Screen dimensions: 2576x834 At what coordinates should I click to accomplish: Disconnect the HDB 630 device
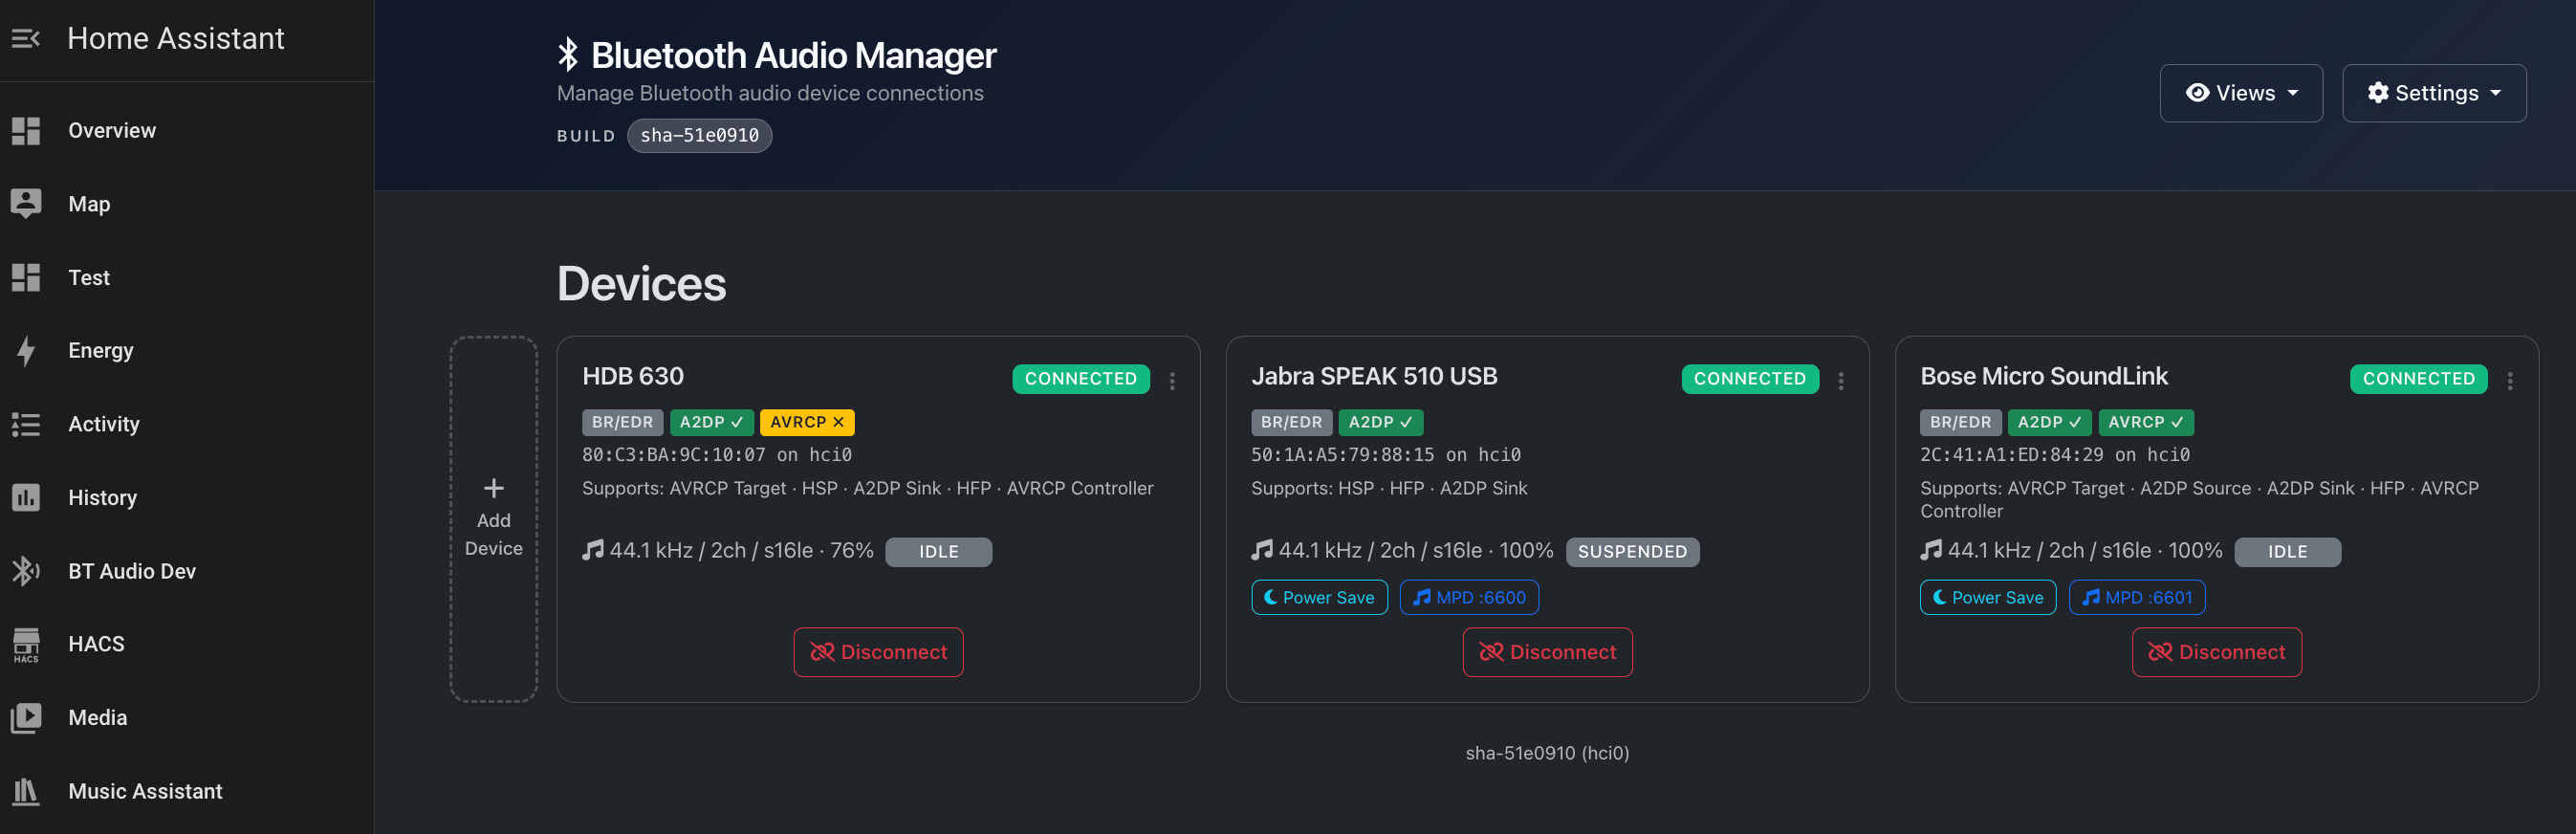click(x=878, y=652)
